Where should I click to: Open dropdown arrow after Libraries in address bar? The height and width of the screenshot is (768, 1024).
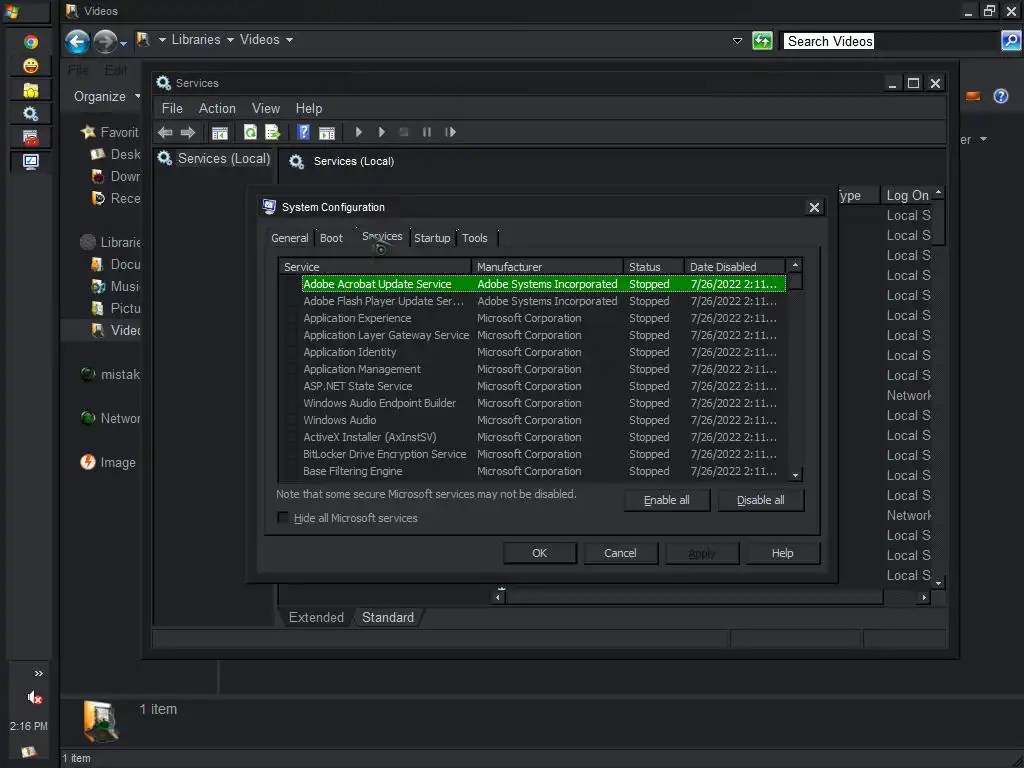(230, 40)
